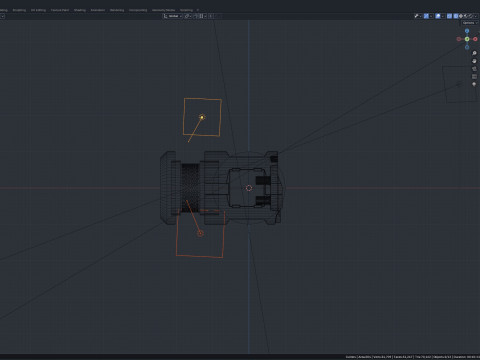This screenshot has width=480, height=360.
Task: Open the viewport shading options dropdown
Action: coord(476,16)
